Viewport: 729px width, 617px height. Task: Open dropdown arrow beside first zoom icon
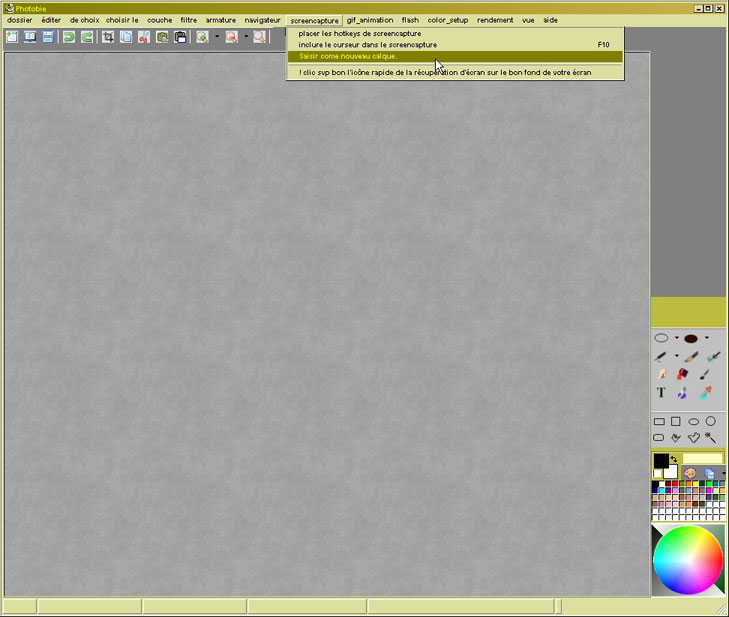(x=216, y=37)
